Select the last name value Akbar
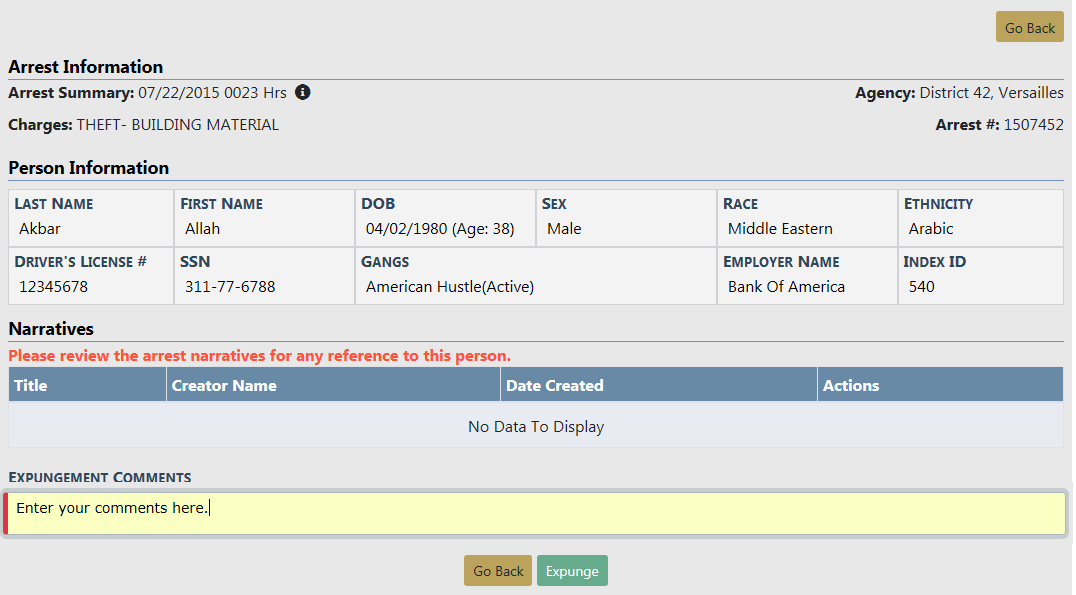This screenshot has height=595, width=1076. coord(40,229)
